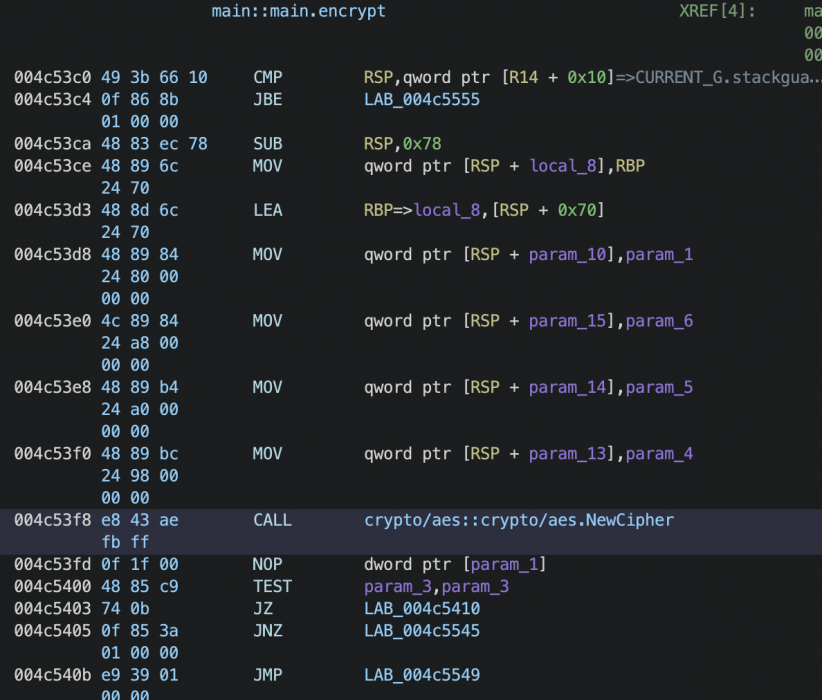The image size is (822, 700).
Task: Follow the LAB_004c5545 jump destination
Action: pos(422,631)
